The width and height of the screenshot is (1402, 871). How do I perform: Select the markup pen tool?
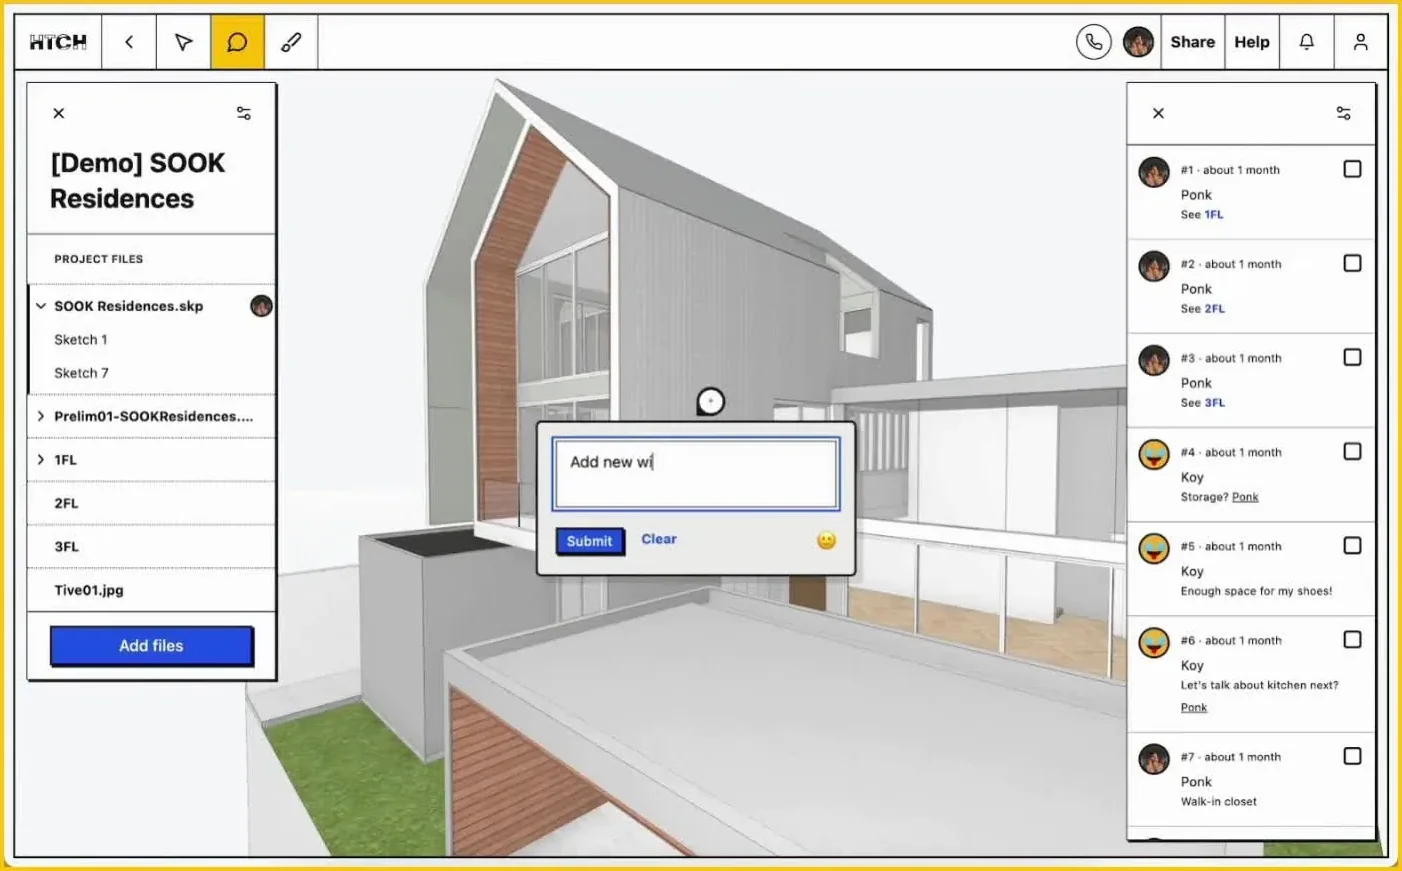291,42
